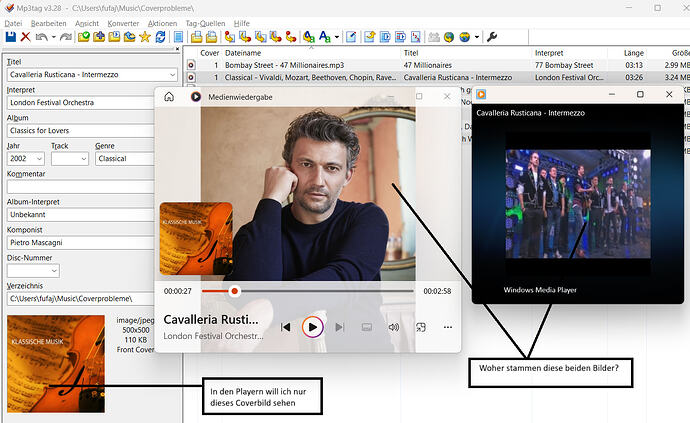690x423 pixels.
Task: Save tags with the blue floppy disk icon
Action: [11, 37]
